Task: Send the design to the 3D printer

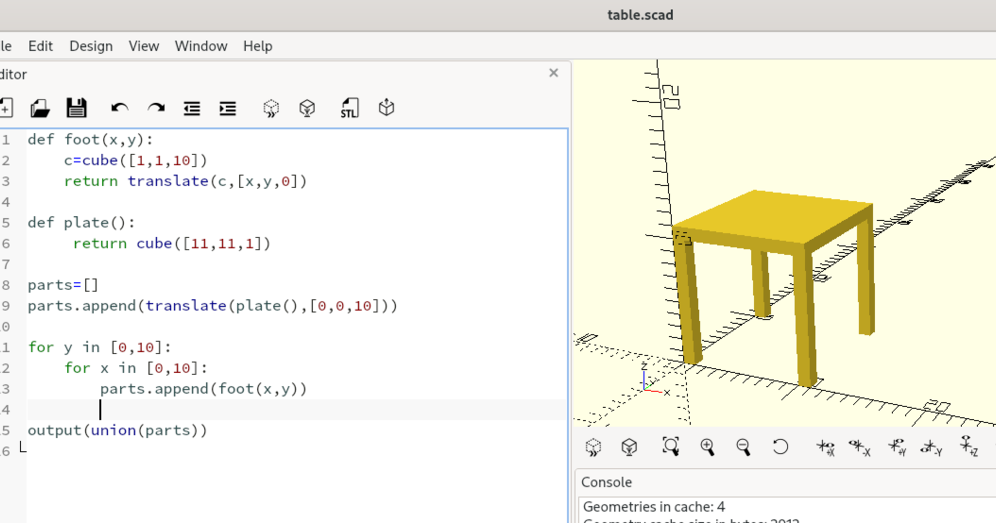Action: point(386,107)
